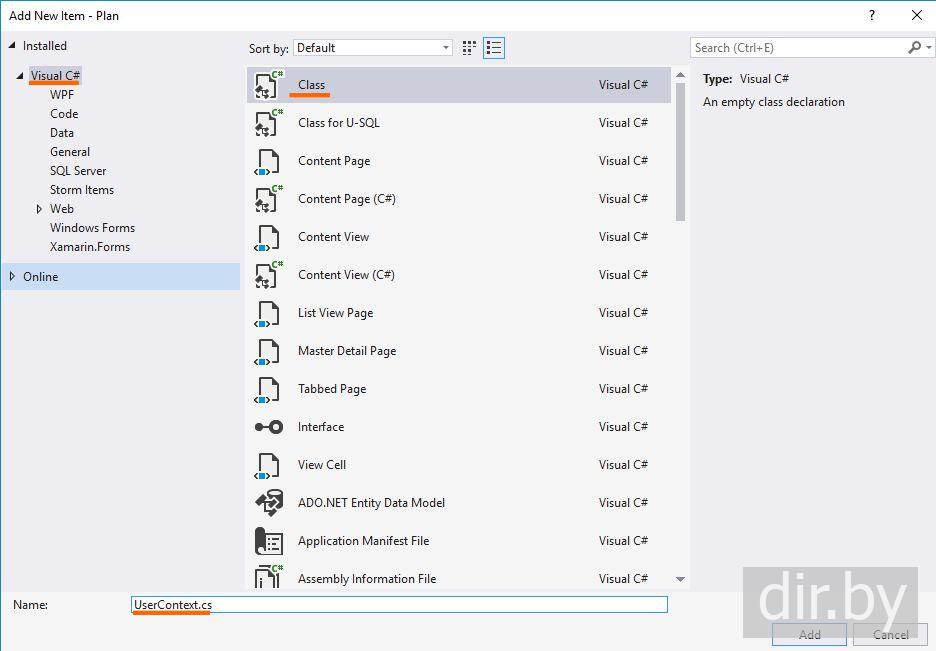Click the Add button
Image resolution: width=936 pixels, height=651 pixels.
coord(809,634)
